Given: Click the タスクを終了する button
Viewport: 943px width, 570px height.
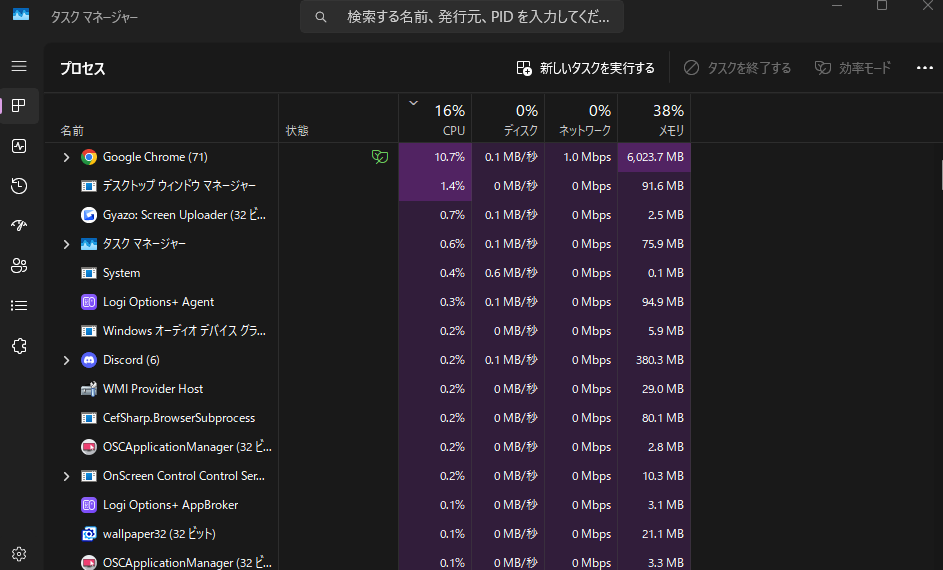Looking at the screenshot, I should click(737, 68).
